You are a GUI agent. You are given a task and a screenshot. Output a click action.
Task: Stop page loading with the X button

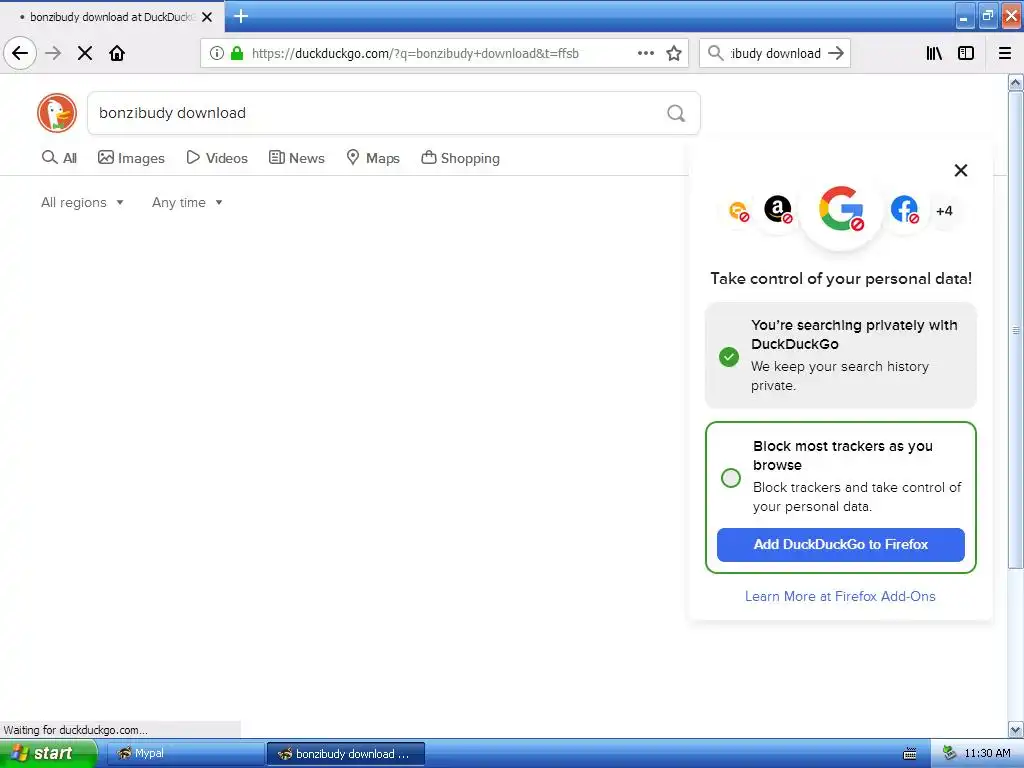tap(85, 53)
